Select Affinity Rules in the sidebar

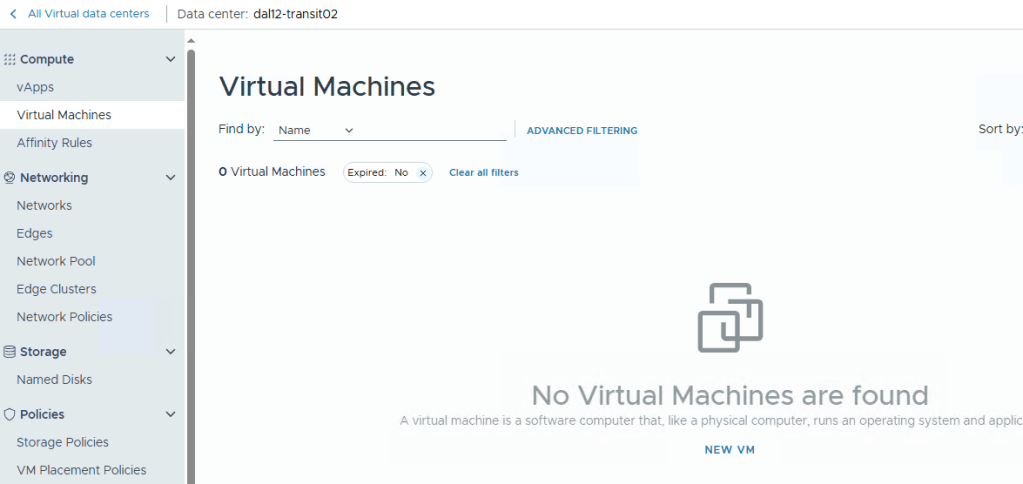click(x=54, y=143)
